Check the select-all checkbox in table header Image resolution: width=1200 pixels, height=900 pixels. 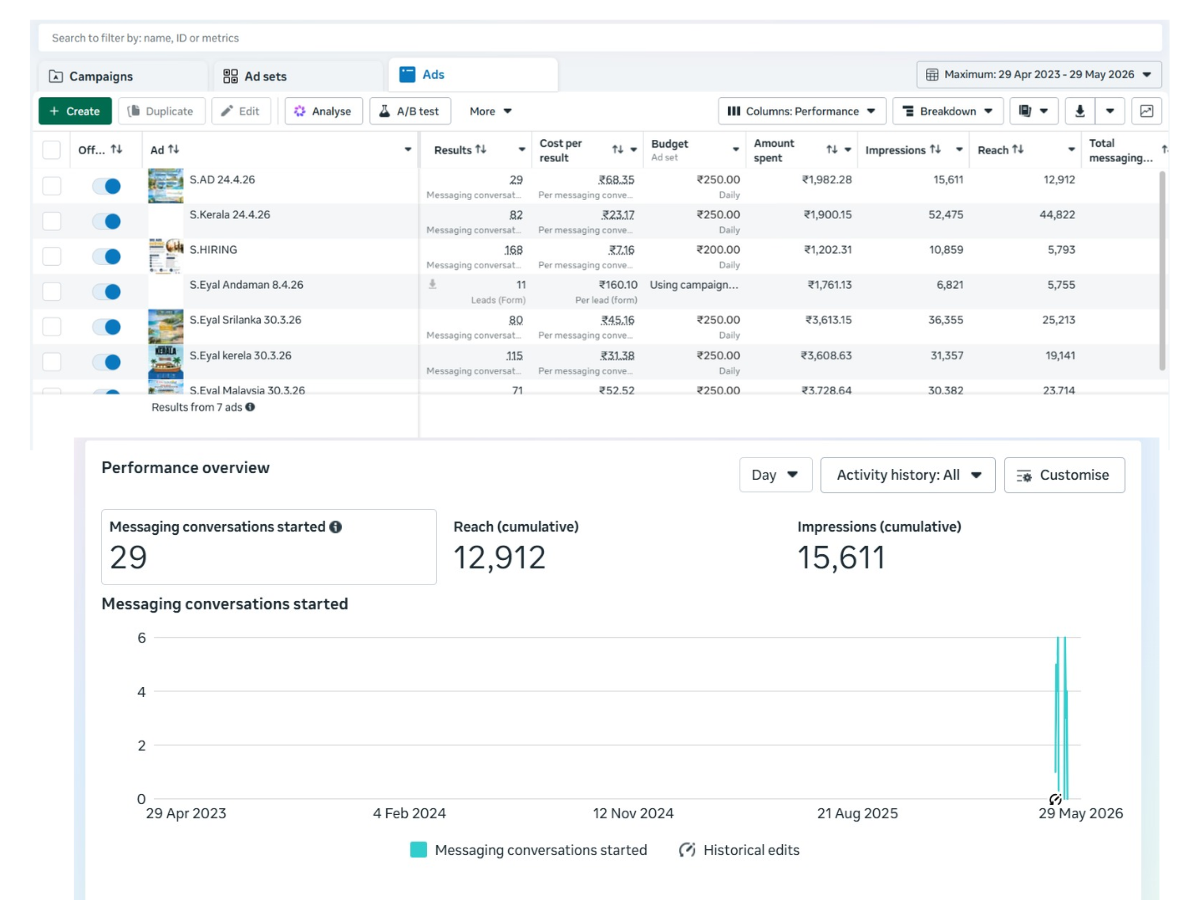[51, 150]
